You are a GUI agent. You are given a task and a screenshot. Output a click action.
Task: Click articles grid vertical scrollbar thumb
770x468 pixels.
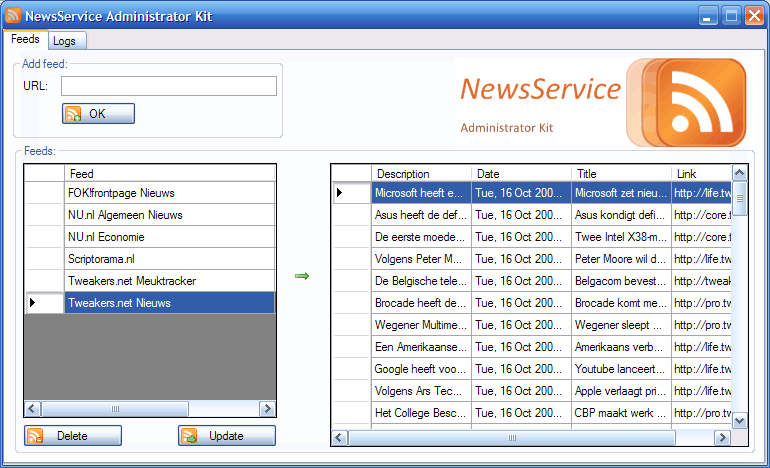[740, 198]
